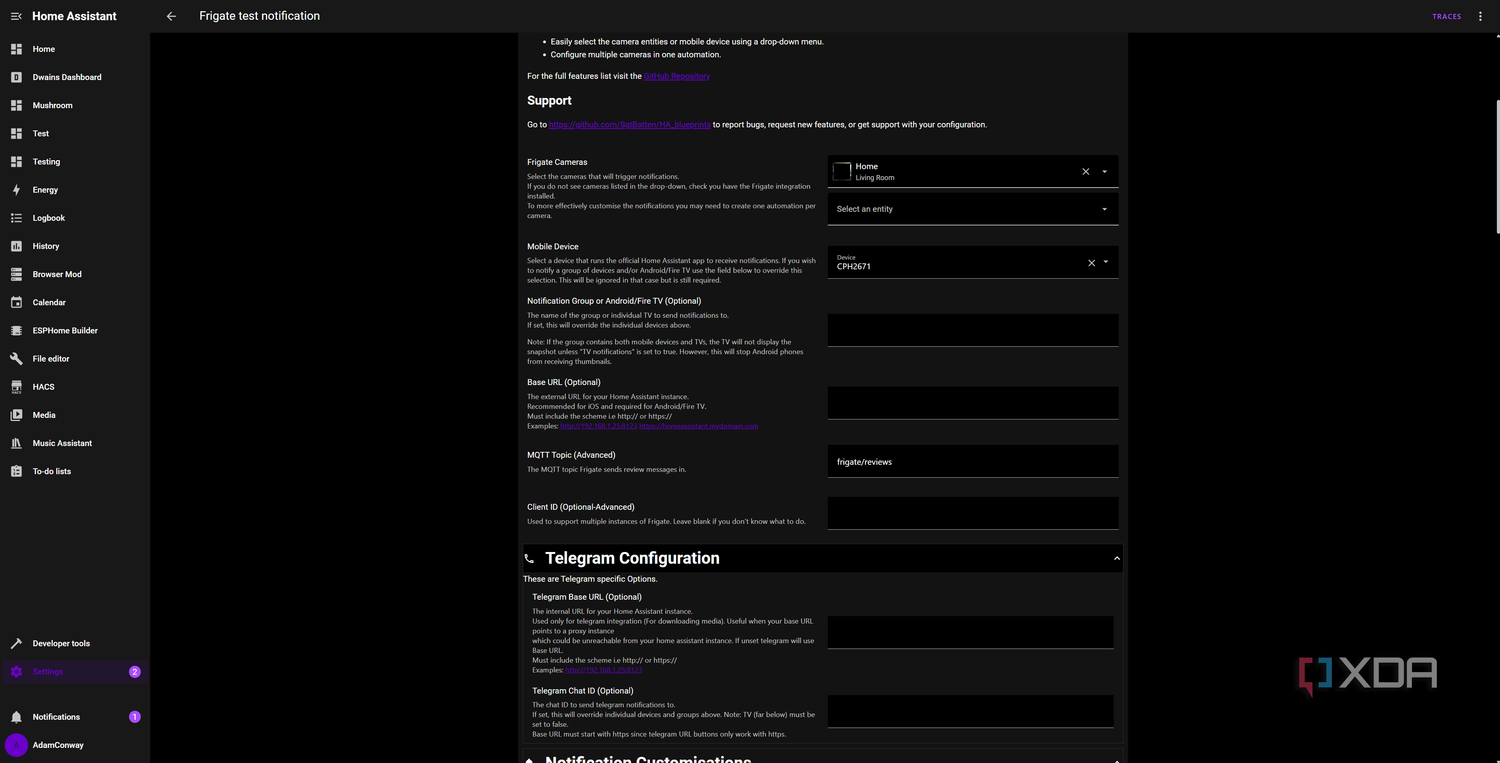Image resolution: width=1500 pixels, height=763 pixels.
Task: Open the homeassistant.mydomain.com example link
Action: click(x=698, y=426)
